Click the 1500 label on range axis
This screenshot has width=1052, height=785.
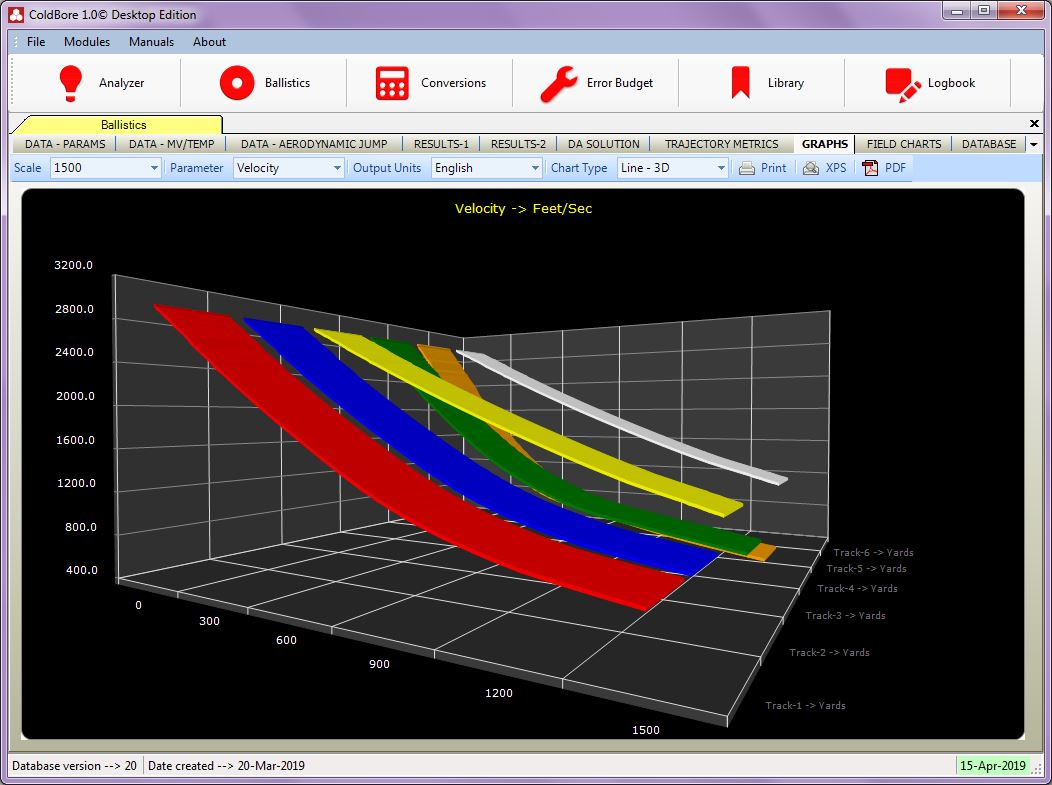click(645, 730)
